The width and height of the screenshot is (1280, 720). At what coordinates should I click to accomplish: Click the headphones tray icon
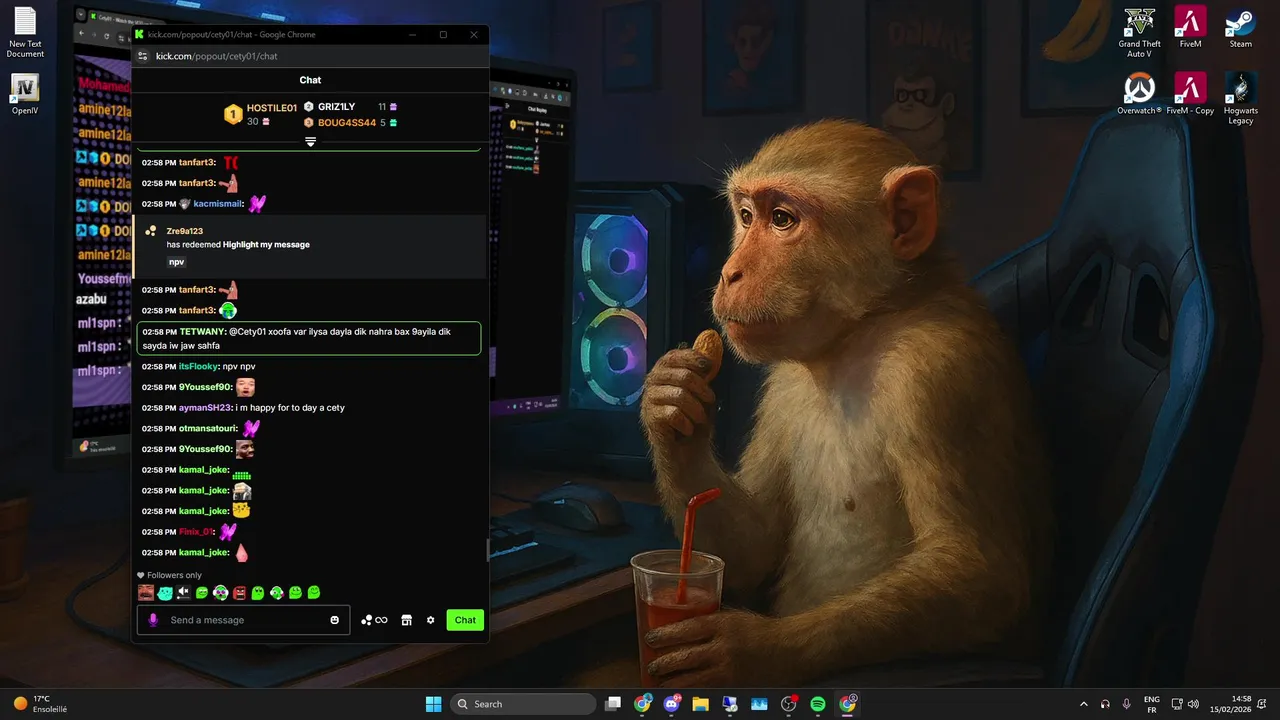1105,704
